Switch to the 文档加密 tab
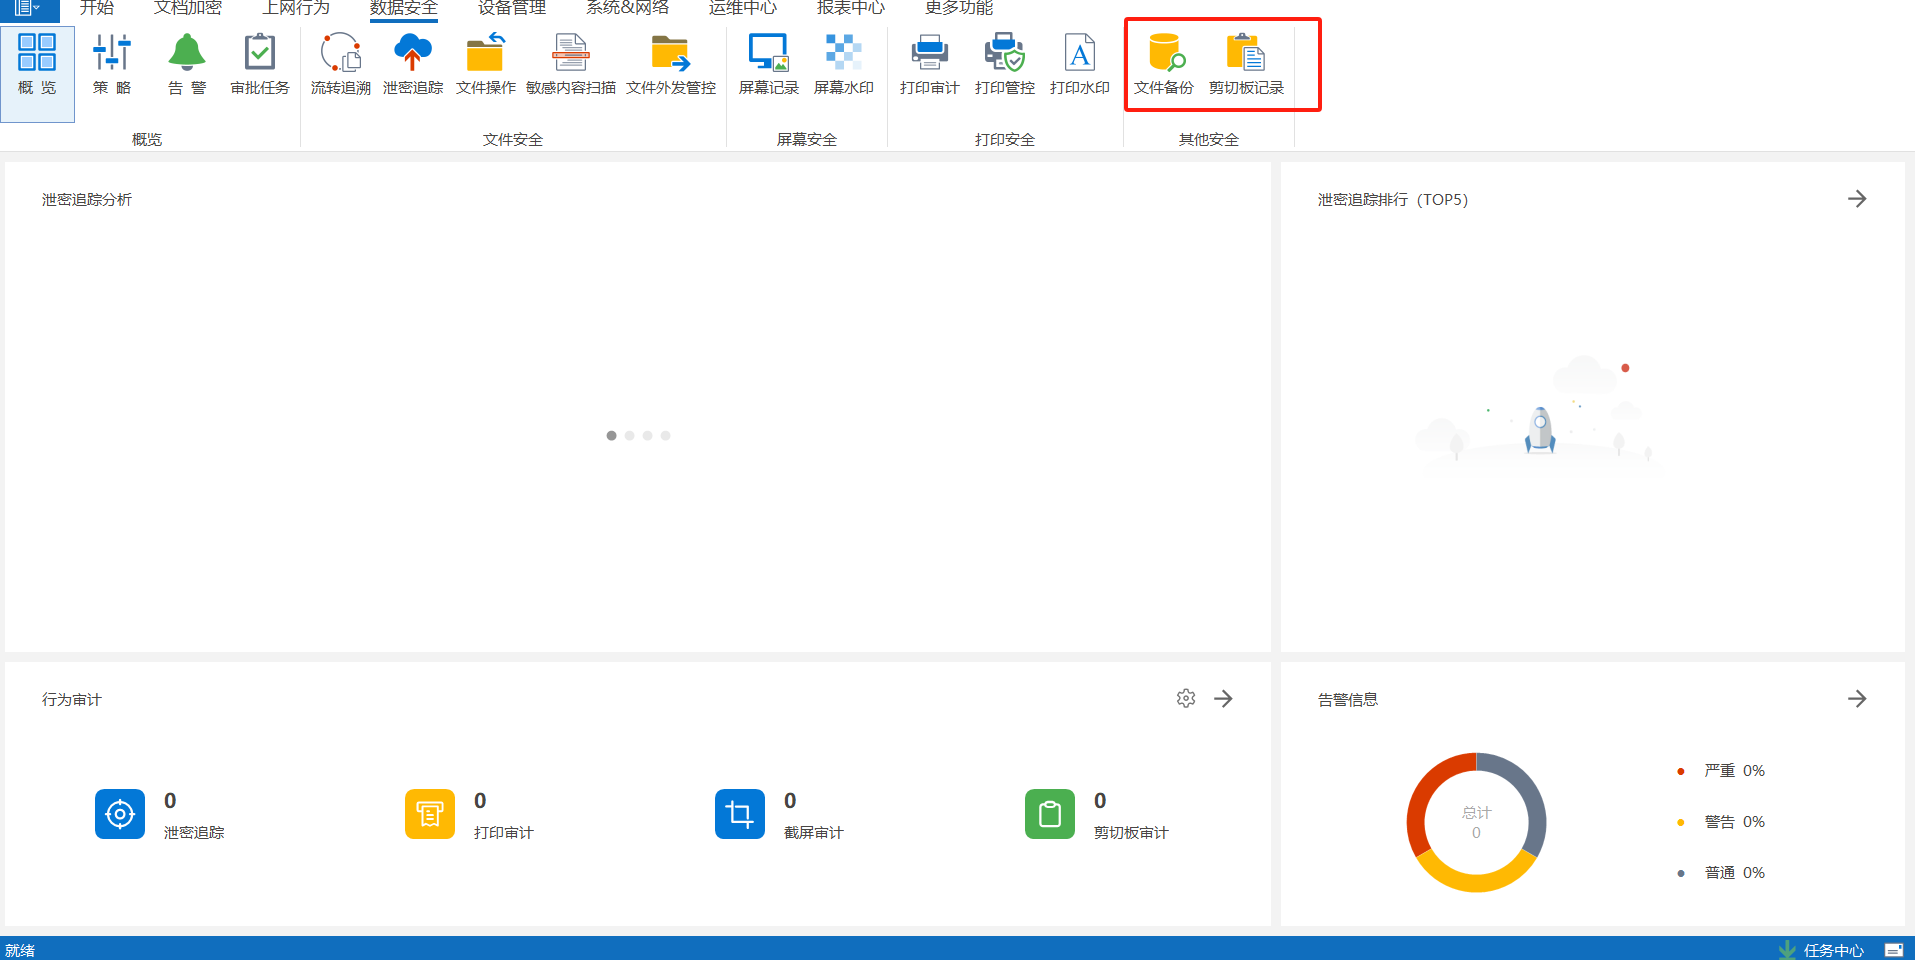 tap(188, 8)
